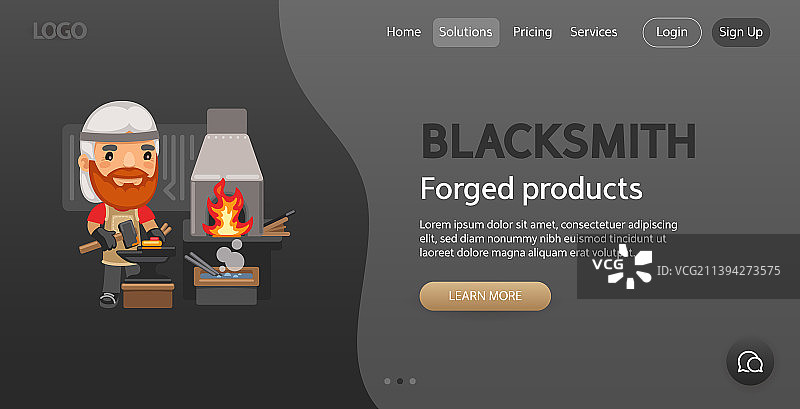
Task: Click the blacksmith's bearded face
Action: pyautogui.click(x=124, y=167)
